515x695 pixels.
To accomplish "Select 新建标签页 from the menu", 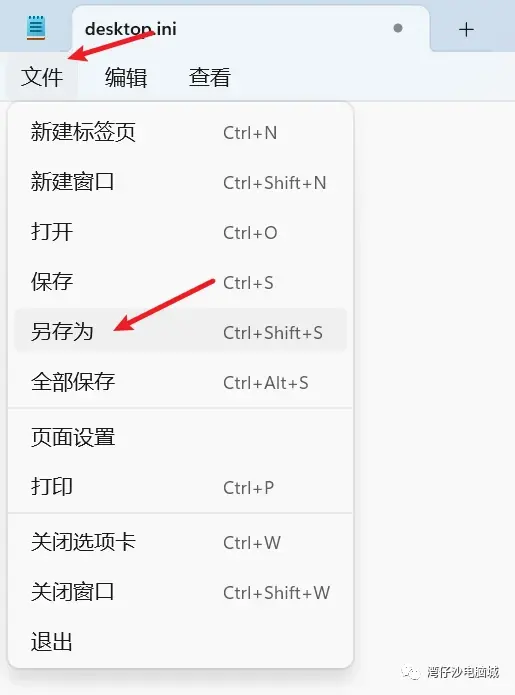I will coord(180,132).
